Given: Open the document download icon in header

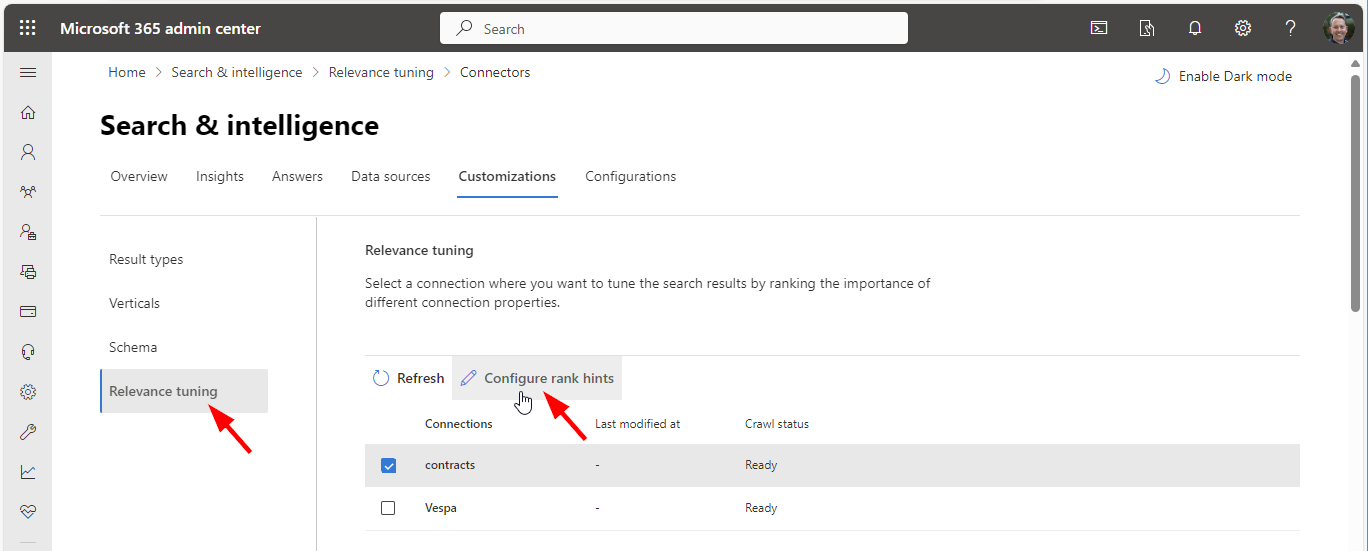Looking at the screenshot, I should [1147, 28].
